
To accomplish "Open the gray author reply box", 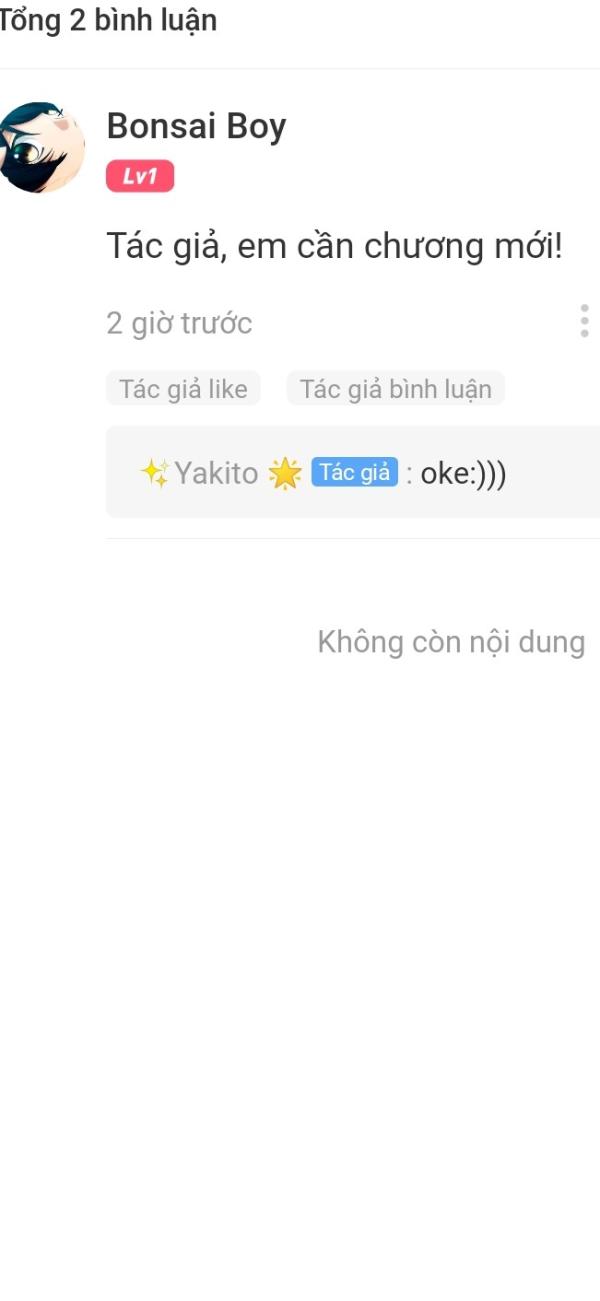I will pos(353,472).
